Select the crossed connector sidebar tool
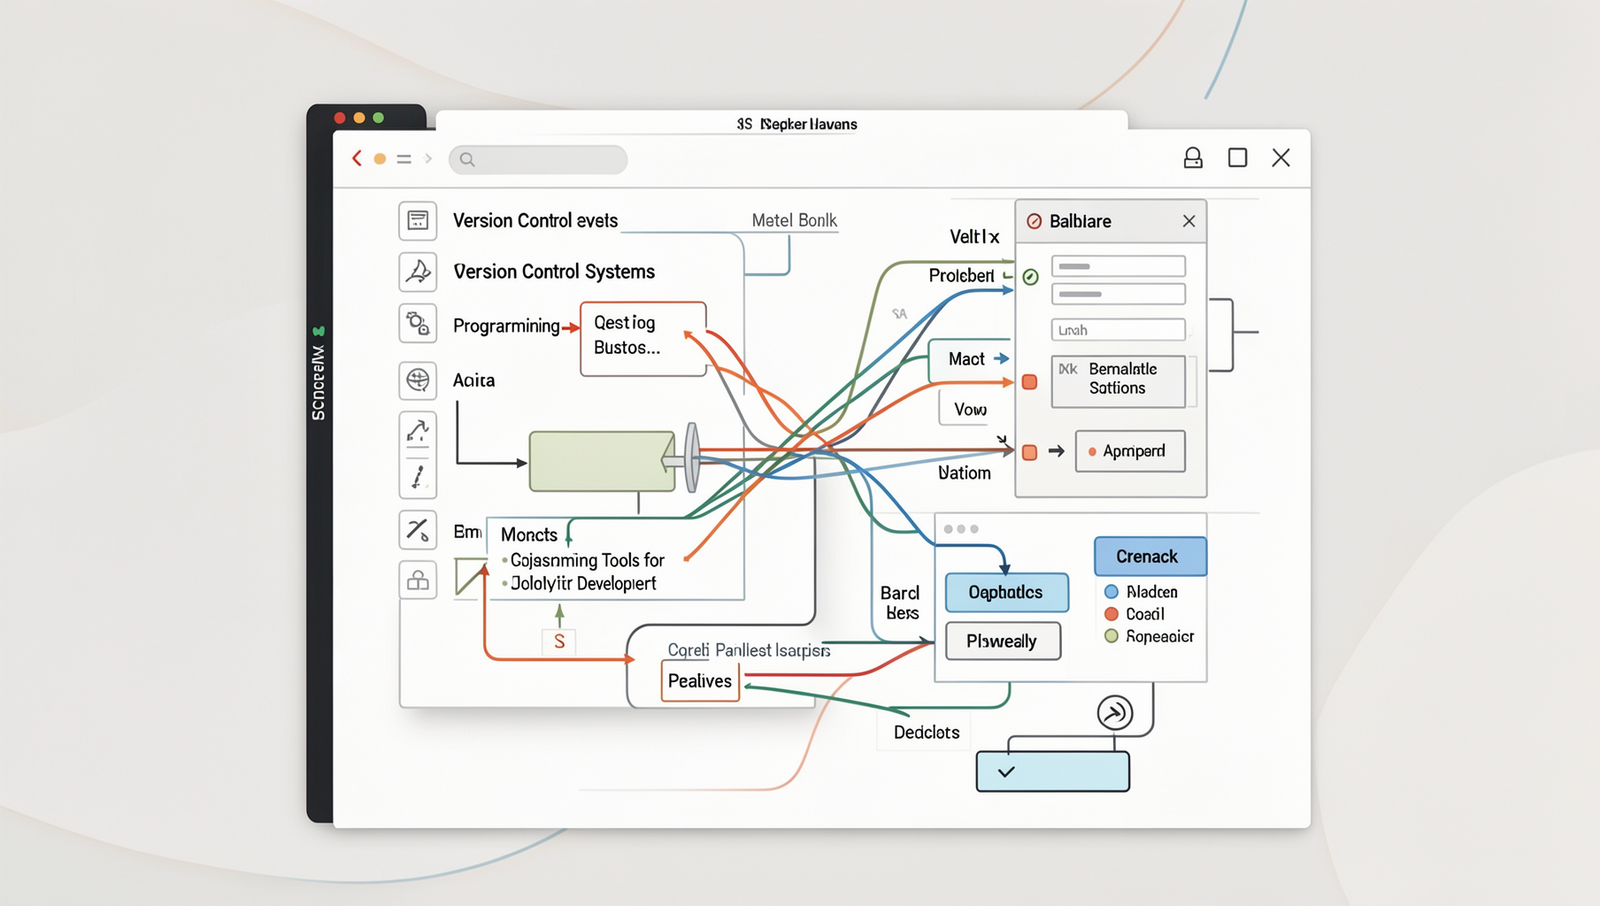The height and width of the screenshot is (906, 1600). pos(418,529)
